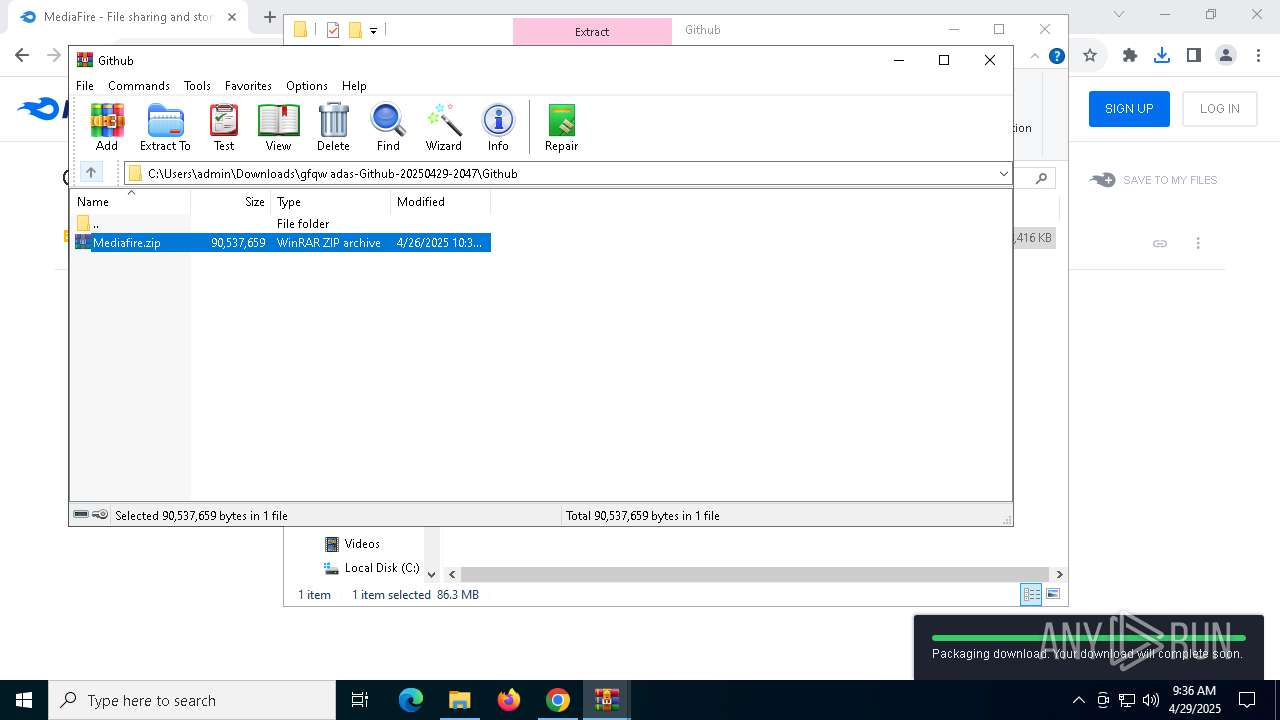Go back in Chrome
Viewport: 1280px width, 720px height.
pos(22,56)
